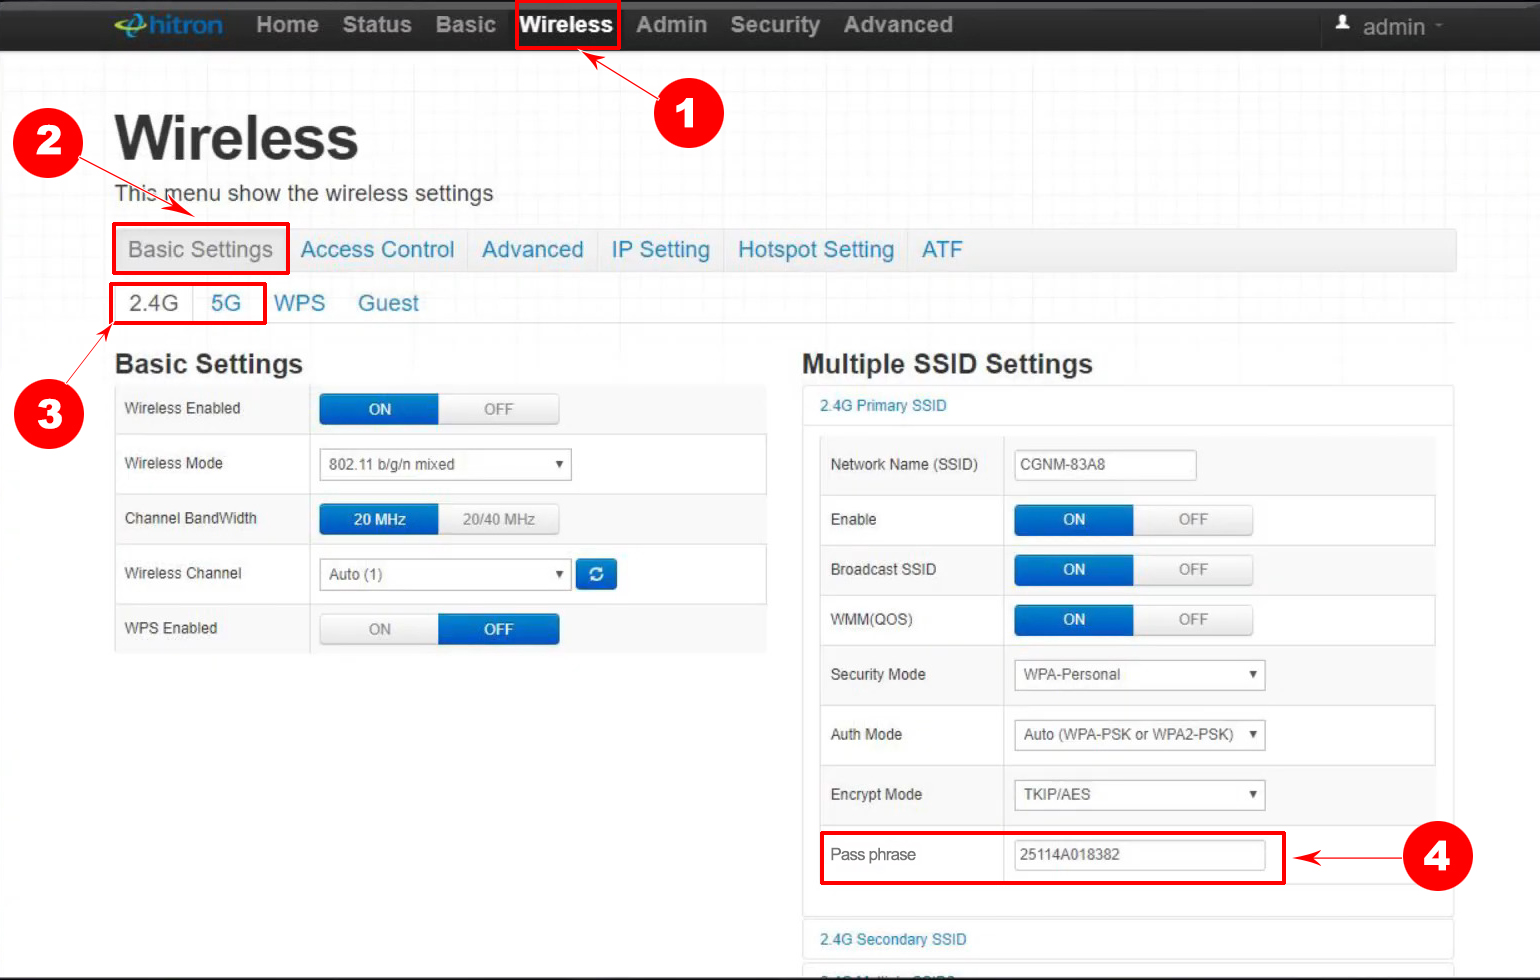This screenshot has height=980, width=1540.
Task: Switch Channel BandWidth to 20/40 MHz
Action: pyautogui.click(x=498, y=518)
